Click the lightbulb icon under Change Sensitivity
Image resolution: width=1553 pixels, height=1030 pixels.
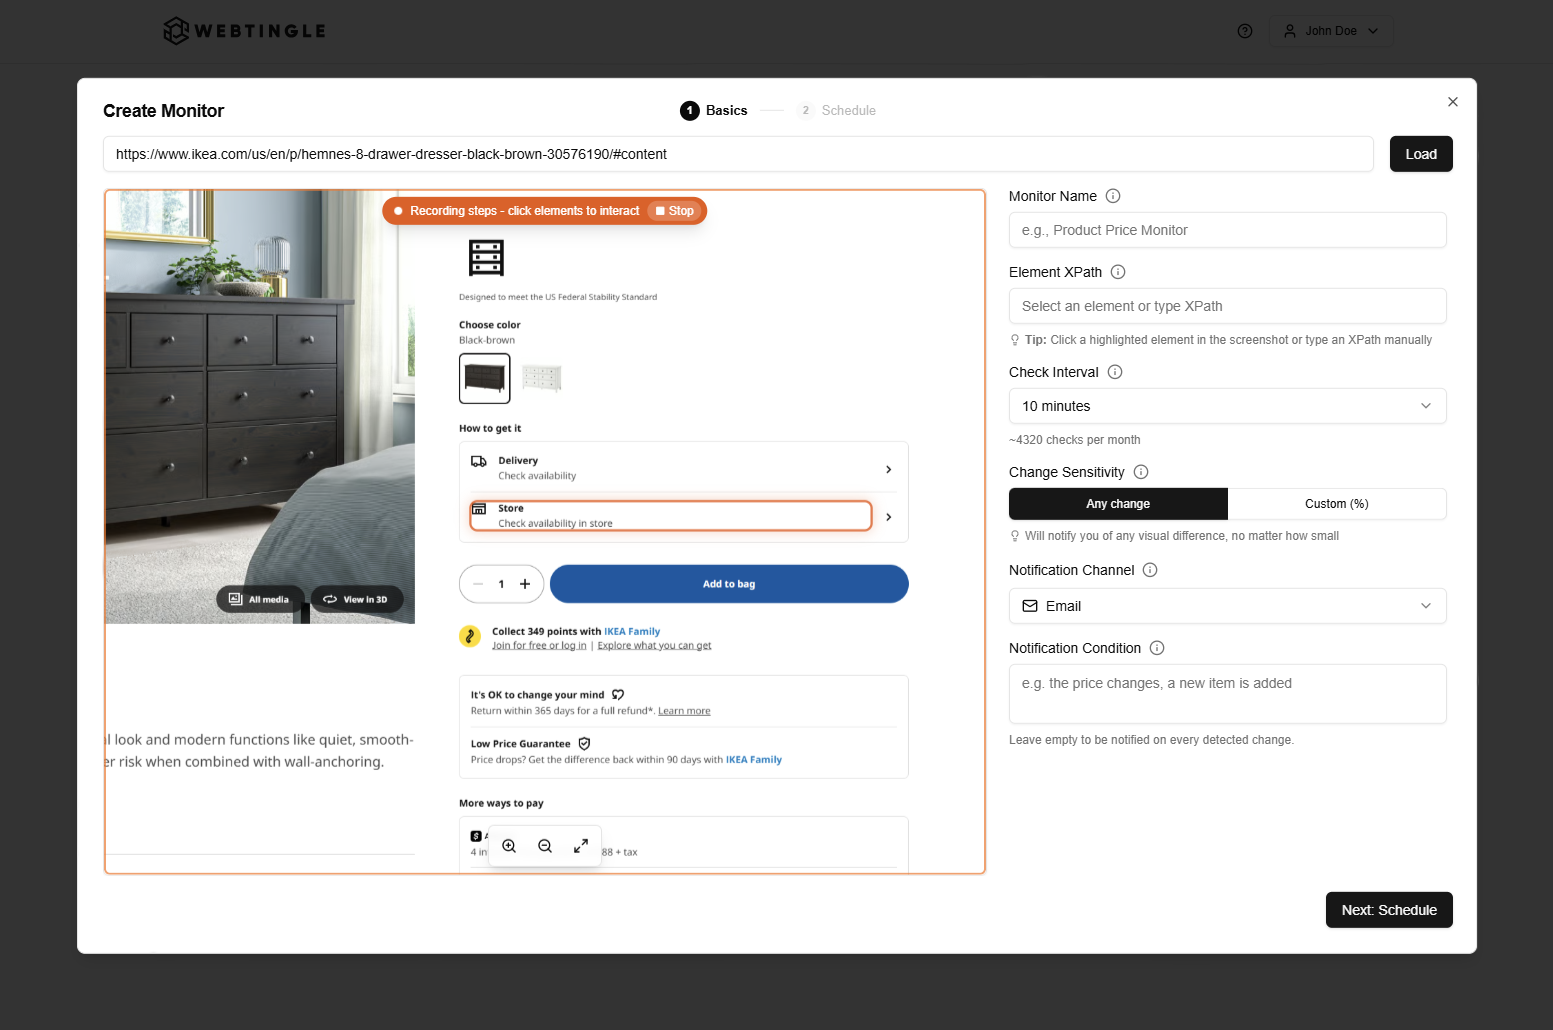[1015, 536]
